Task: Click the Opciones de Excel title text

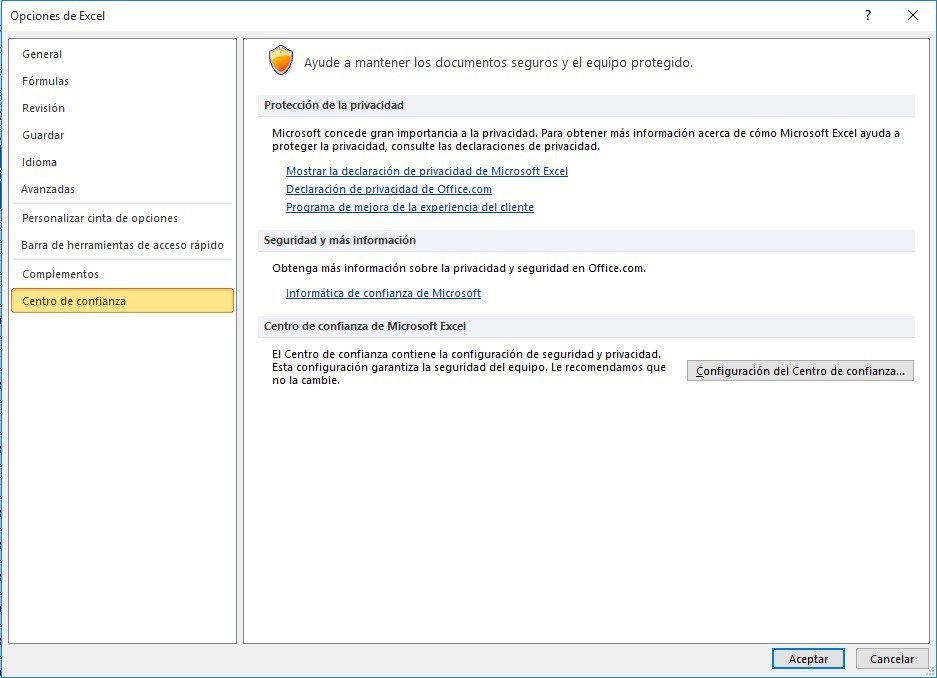Action: (x=57, y=16)
